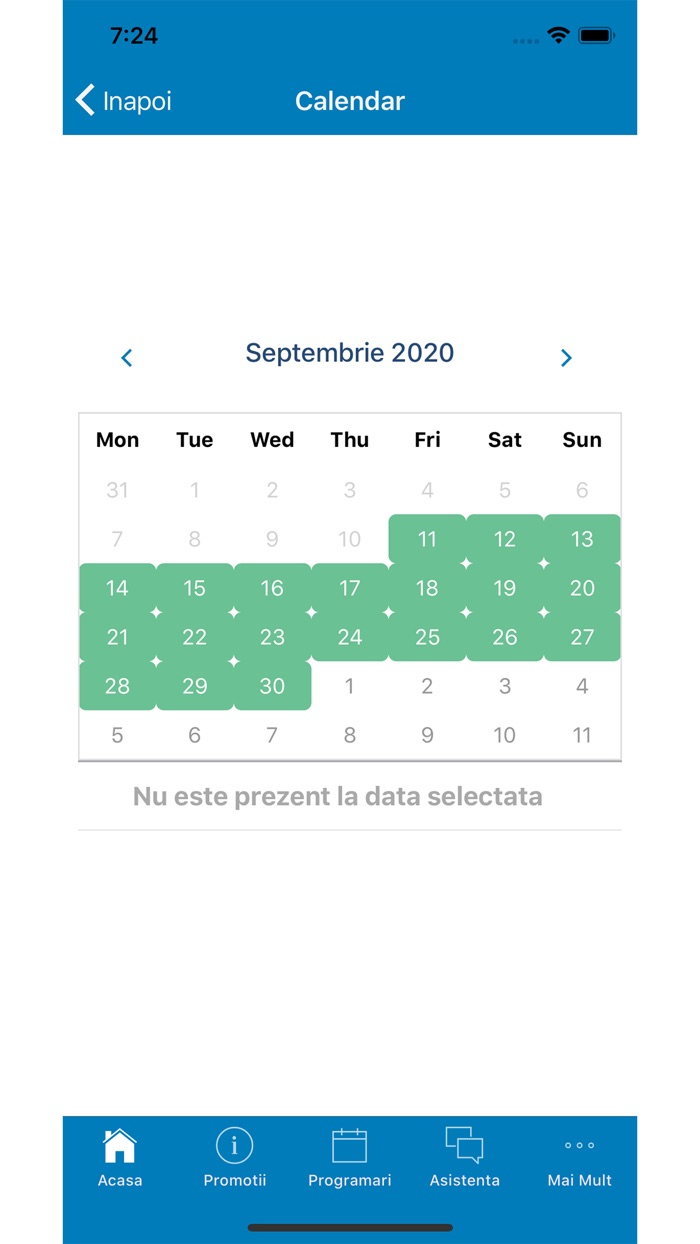Select date 15 in the calendar

194,588
